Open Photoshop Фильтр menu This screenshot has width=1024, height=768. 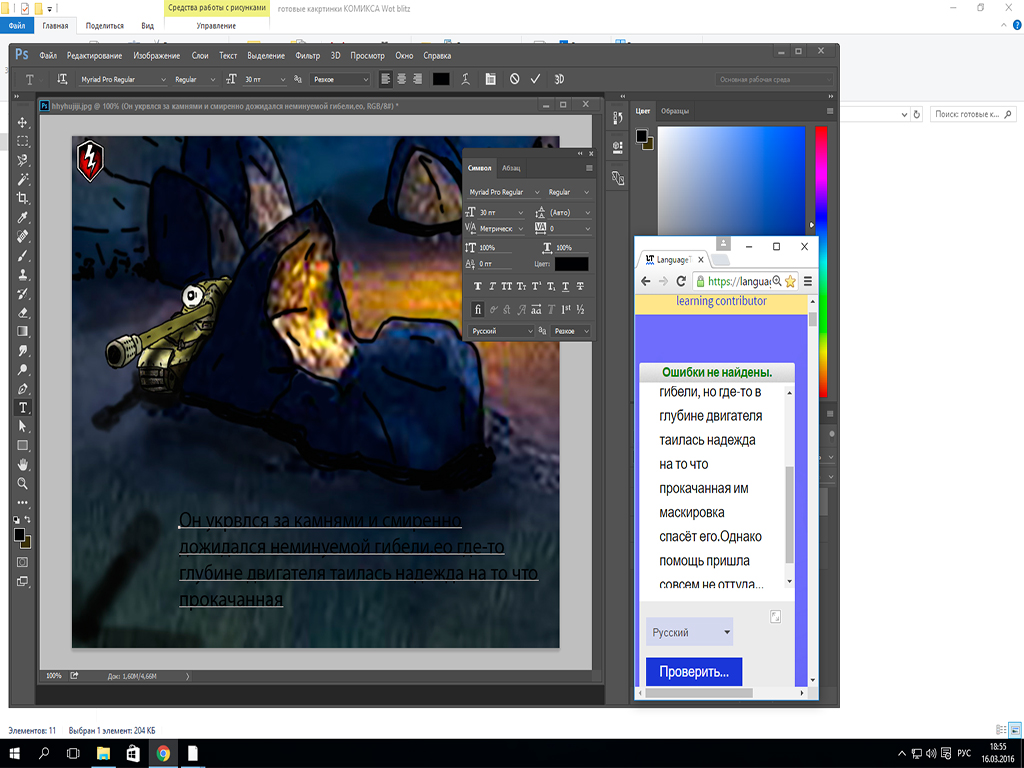click(308, 56)
